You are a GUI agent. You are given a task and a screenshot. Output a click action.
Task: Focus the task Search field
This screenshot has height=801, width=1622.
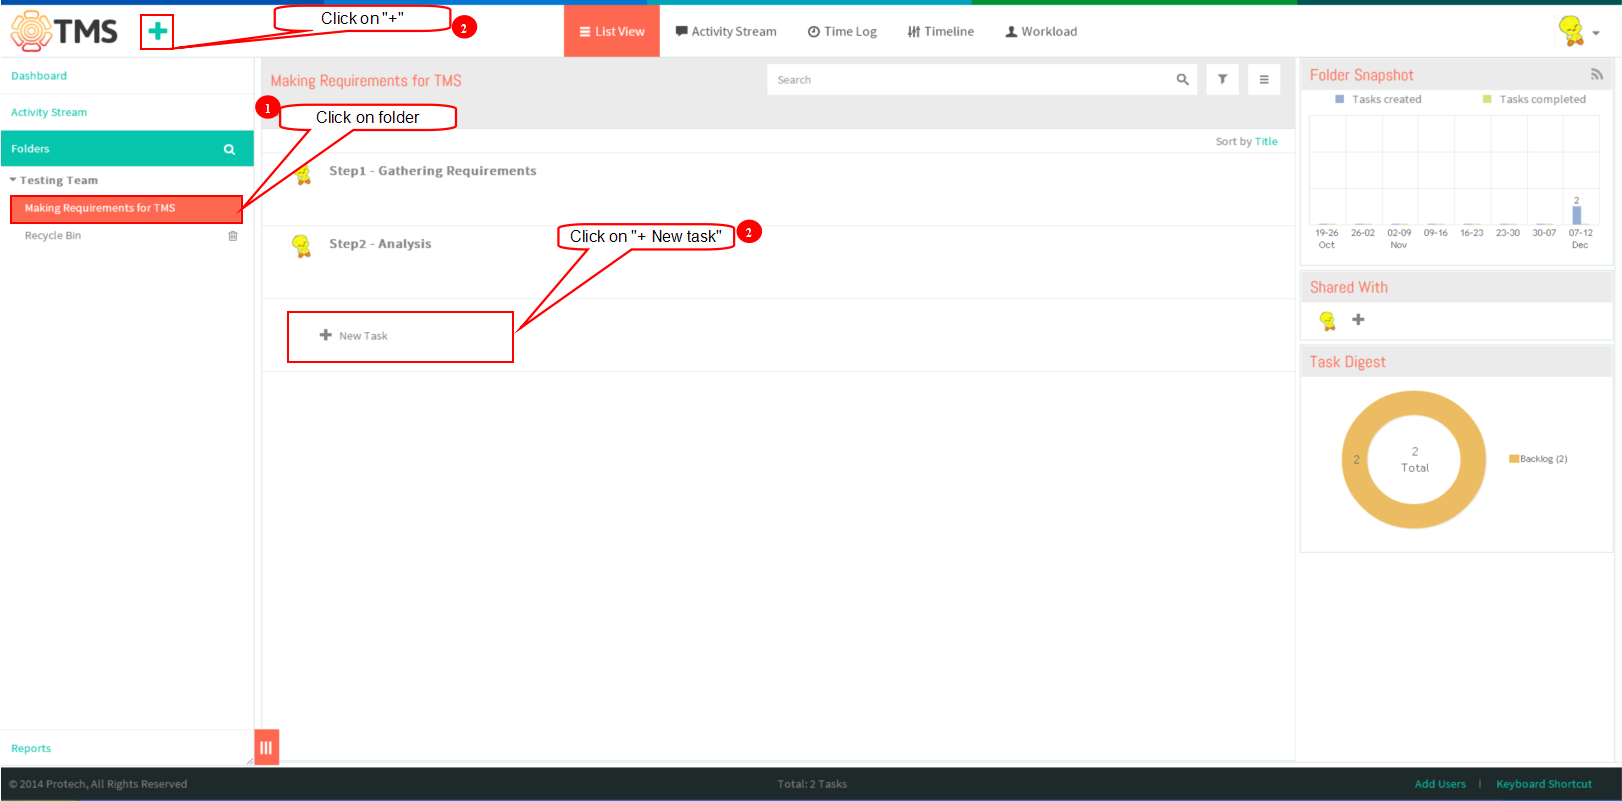pos(967,80)
